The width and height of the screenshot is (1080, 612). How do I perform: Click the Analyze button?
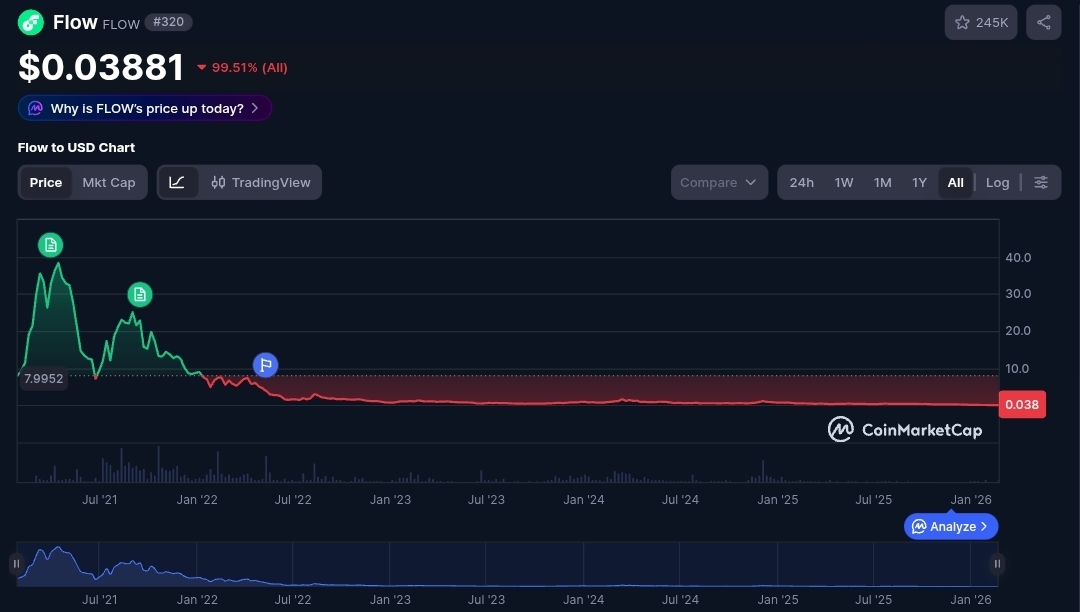pos(950,526)
